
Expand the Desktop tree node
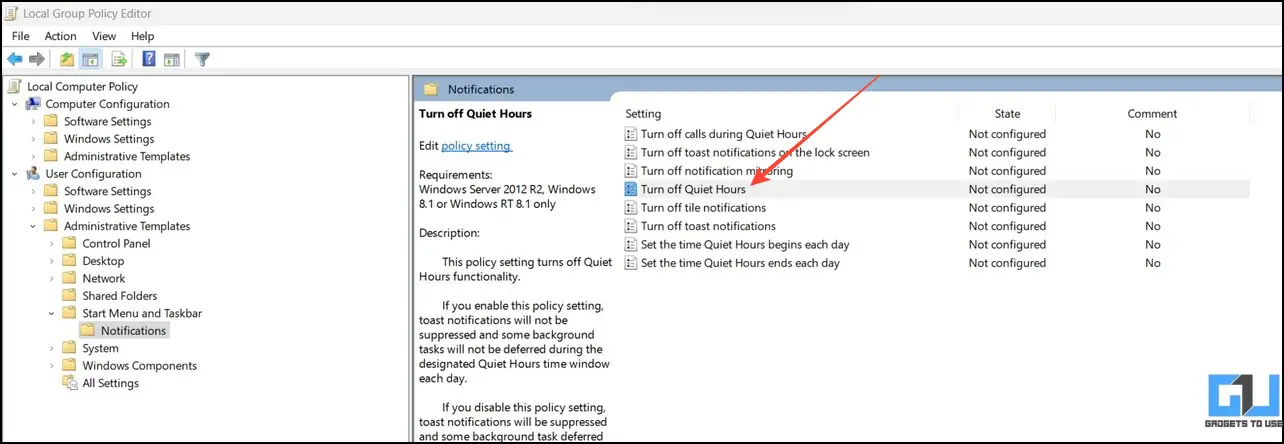pyautogui.click(x=51, y=261)
